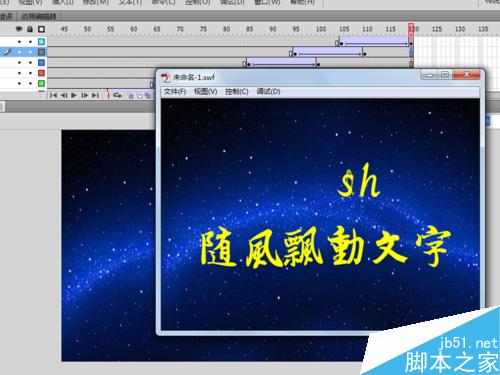Screen dimensions: 500x375
Task: Click the gray outline square of selected layer
Action: pos(41,52)
